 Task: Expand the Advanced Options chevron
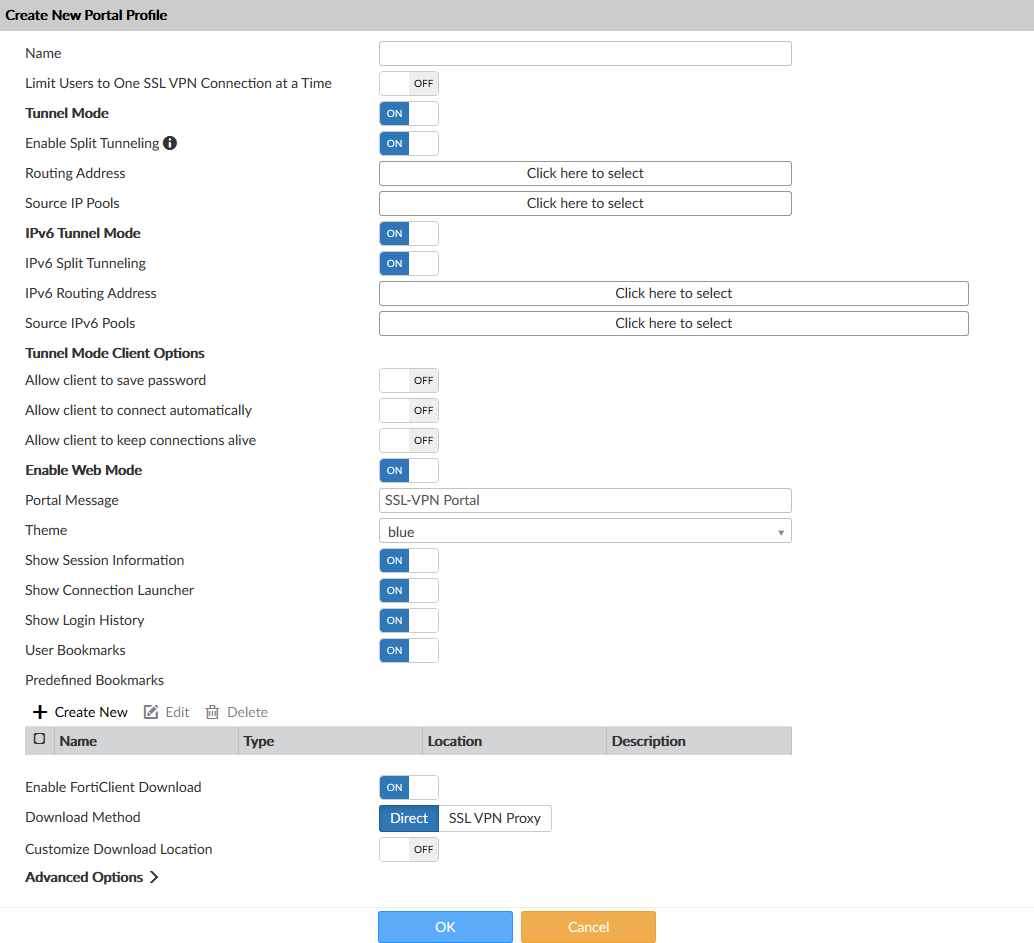click(155, 877)
